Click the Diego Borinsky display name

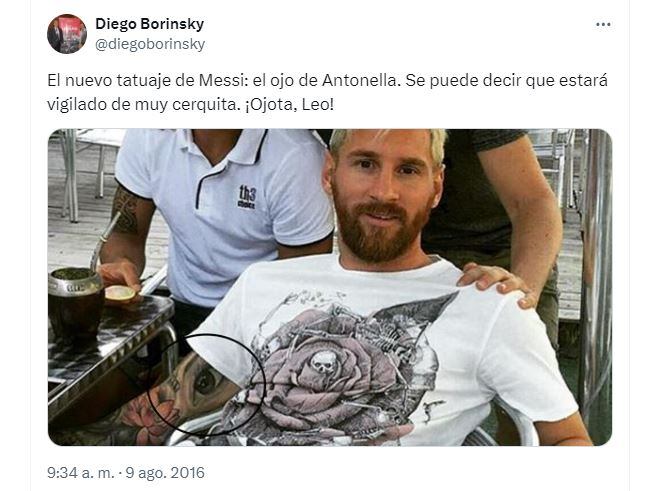149,24
